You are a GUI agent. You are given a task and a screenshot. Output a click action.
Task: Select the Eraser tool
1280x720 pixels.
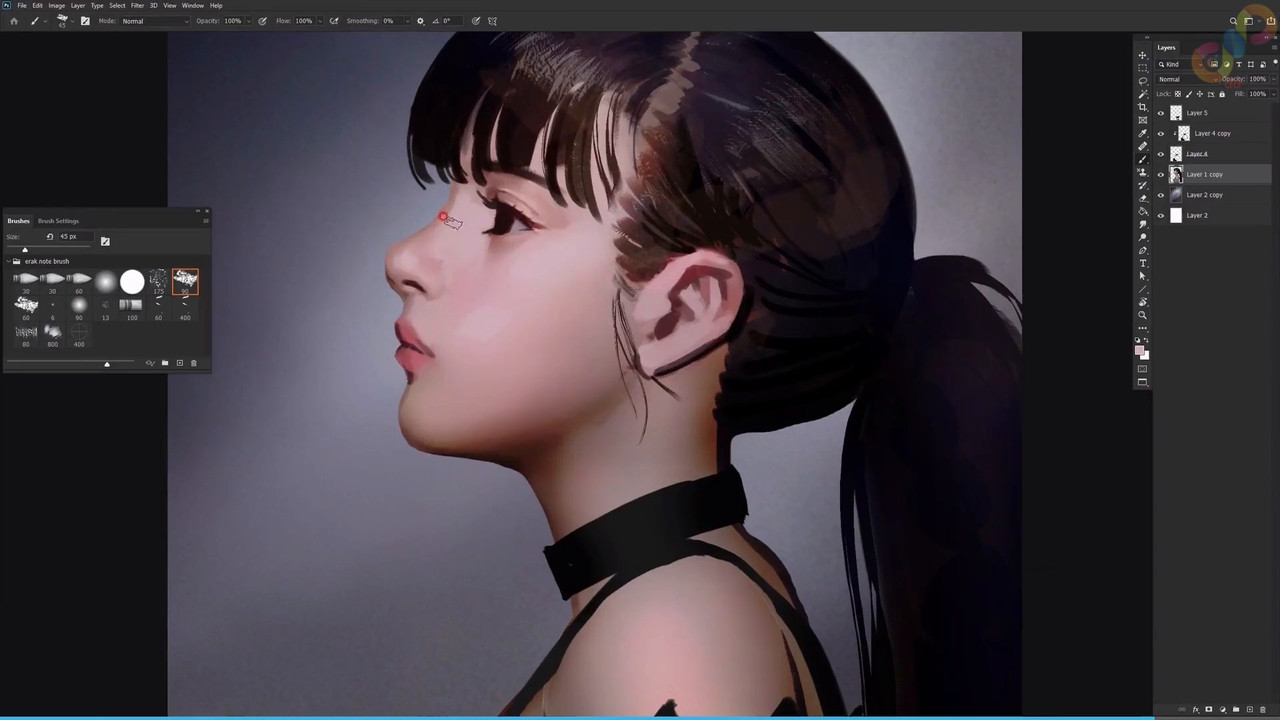point(1143,198)
